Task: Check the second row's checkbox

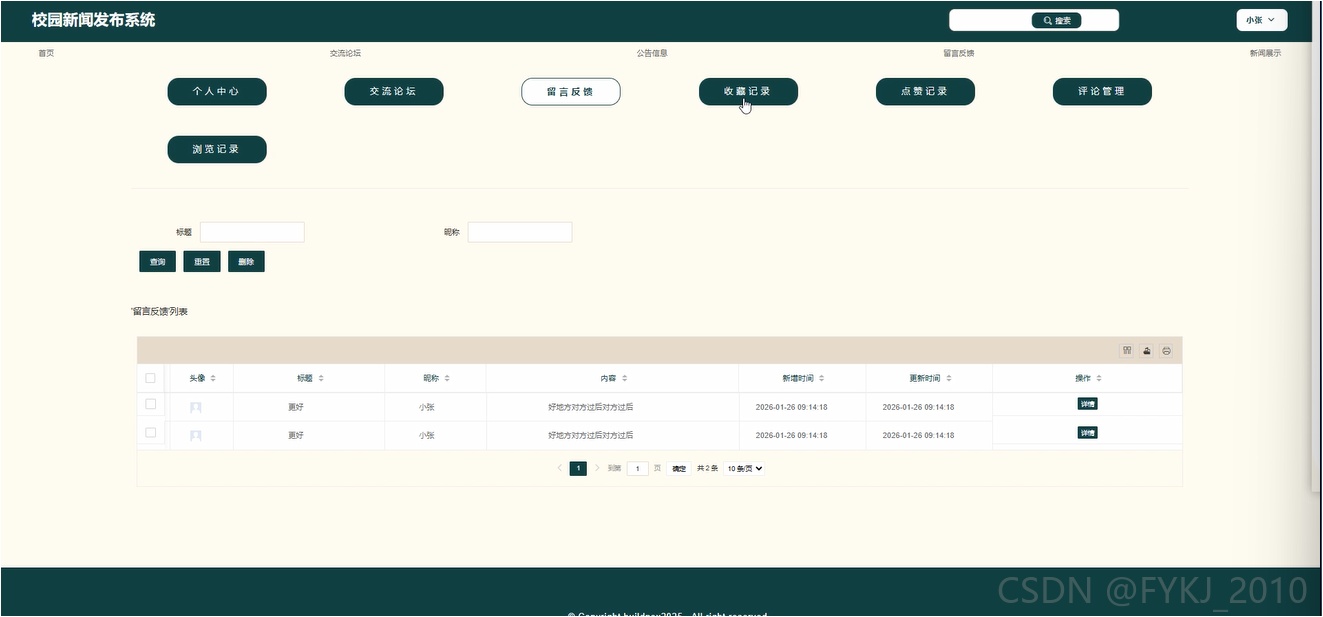Action: 151,432
